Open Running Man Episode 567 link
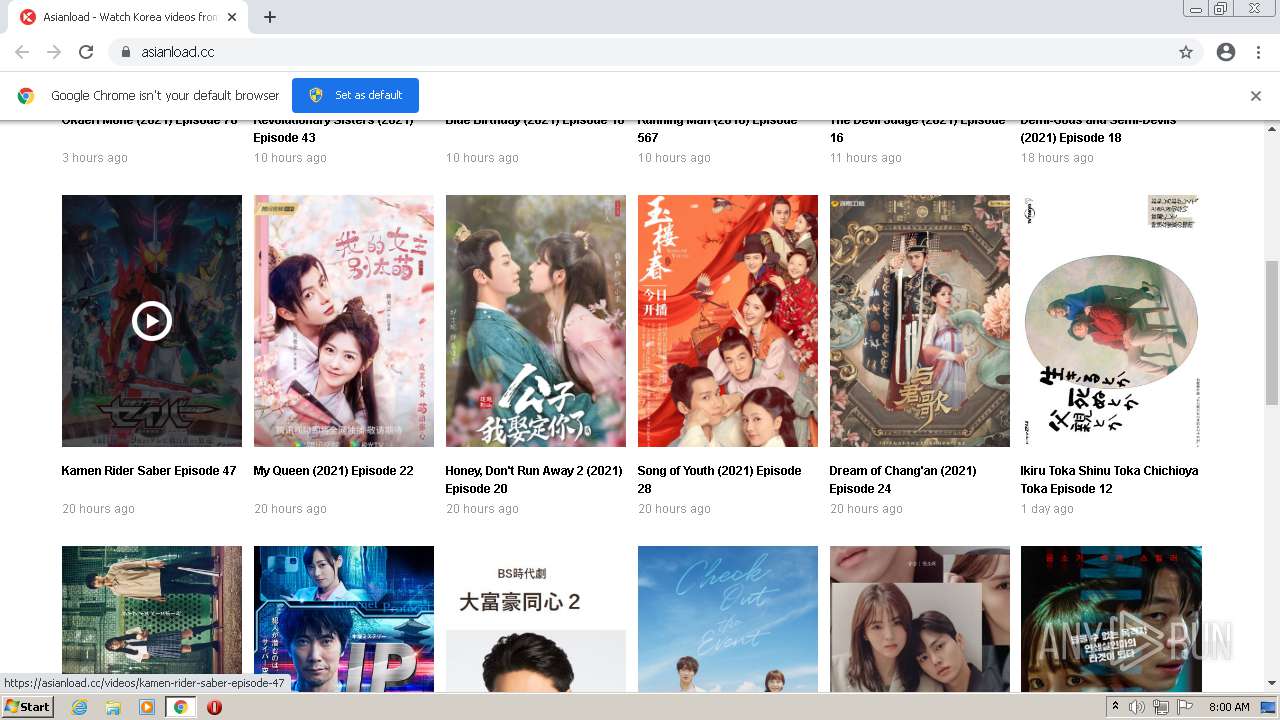Screen dimensions: 1280x720 click(717, 129)
